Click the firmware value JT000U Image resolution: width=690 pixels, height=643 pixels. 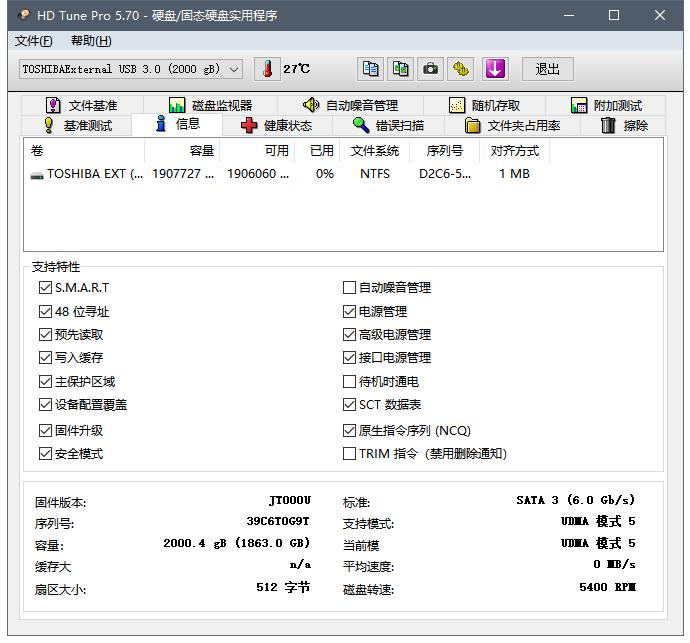pyautogui.click(x=290, y=500)
